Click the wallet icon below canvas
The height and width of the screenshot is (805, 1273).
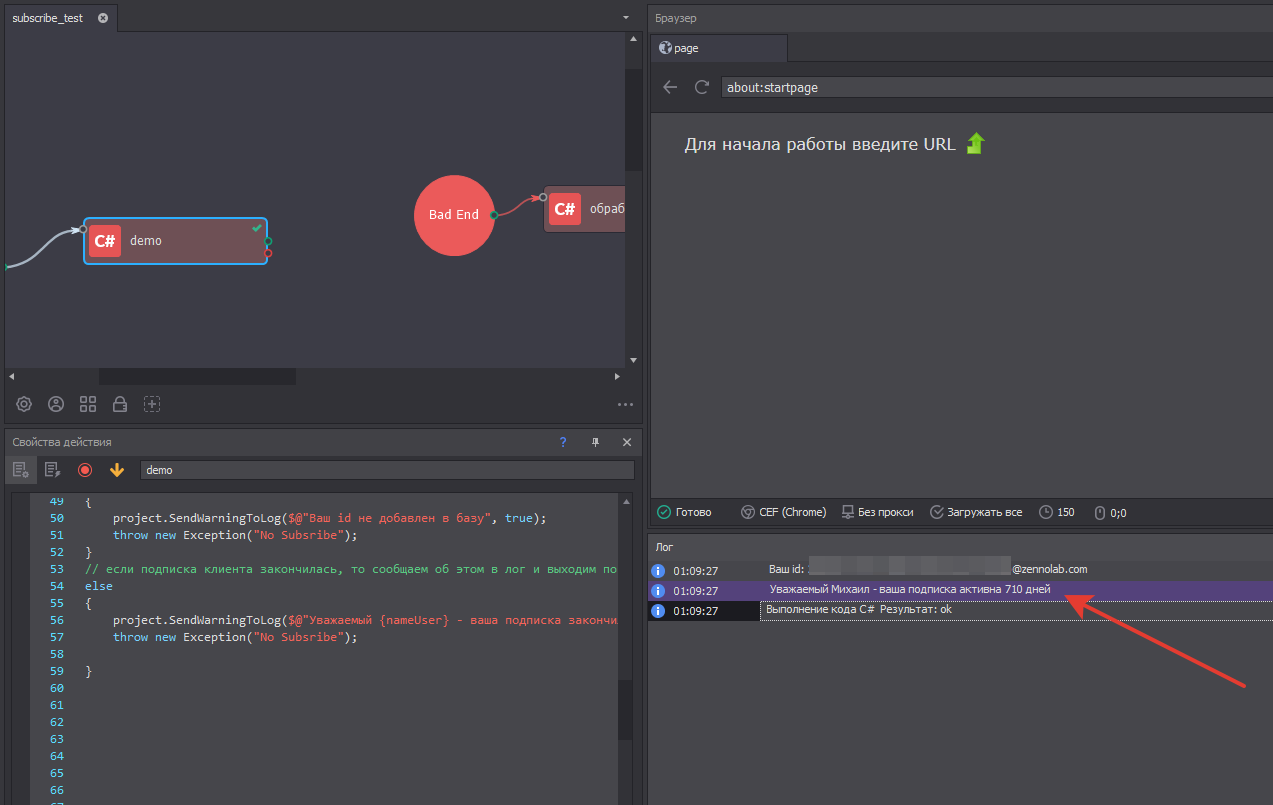coord(120,404)
